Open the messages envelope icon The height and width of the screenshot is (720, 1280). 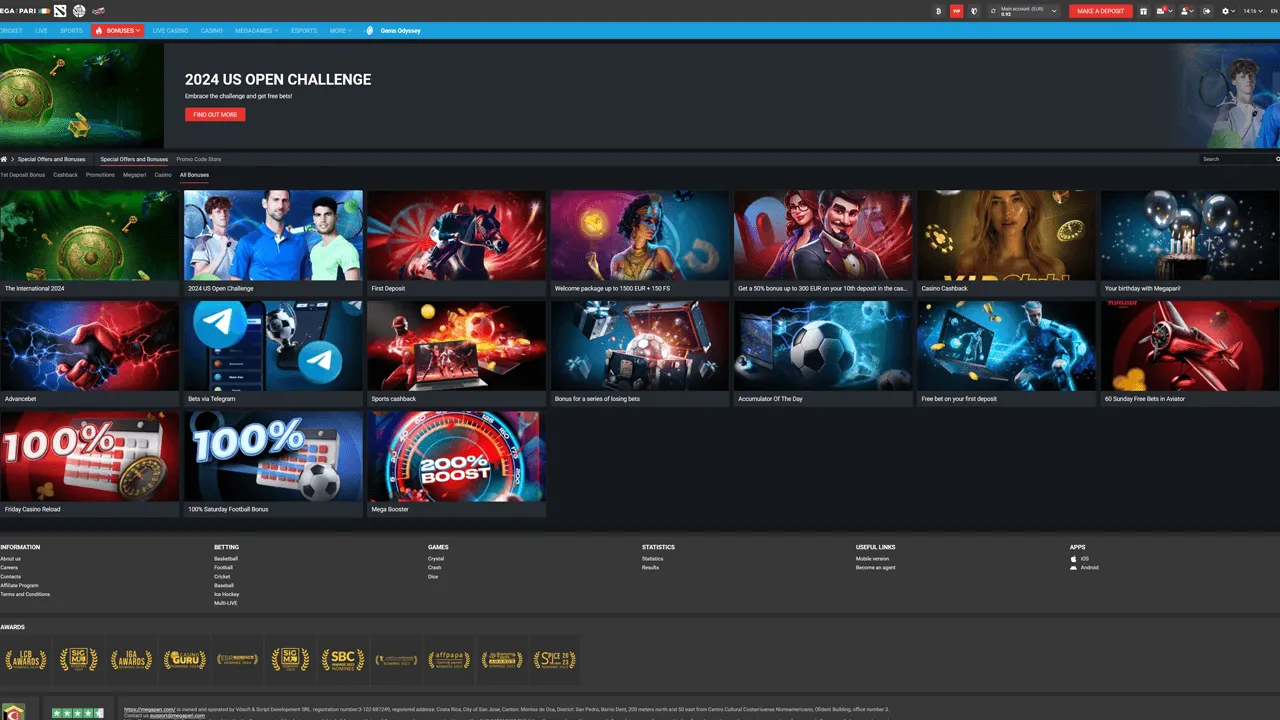[1162, 11]
